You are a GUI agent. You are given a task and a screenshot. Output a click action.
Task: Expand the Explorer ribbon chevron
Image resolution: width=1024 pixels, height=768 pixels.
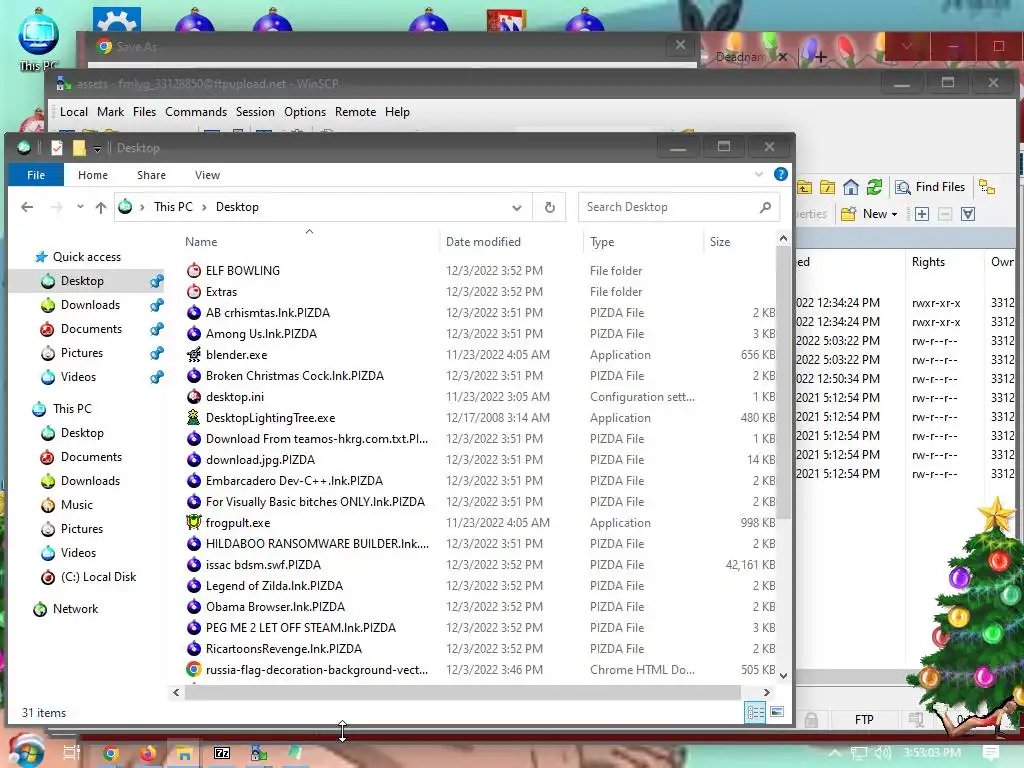tap(758, 174)
